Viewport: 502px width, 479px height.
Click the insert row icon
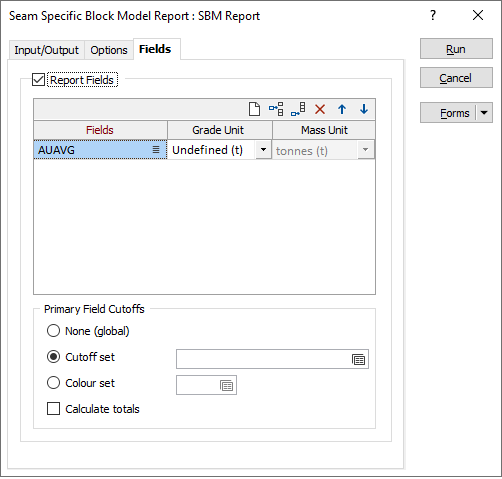276,109
